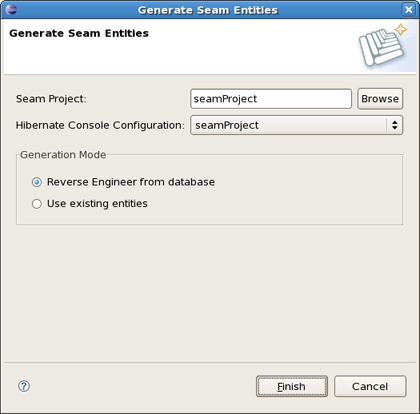Click the window title bar text
Image resolution: width=420 pixels, height=414 pixels.
click(x=208, y=10)
